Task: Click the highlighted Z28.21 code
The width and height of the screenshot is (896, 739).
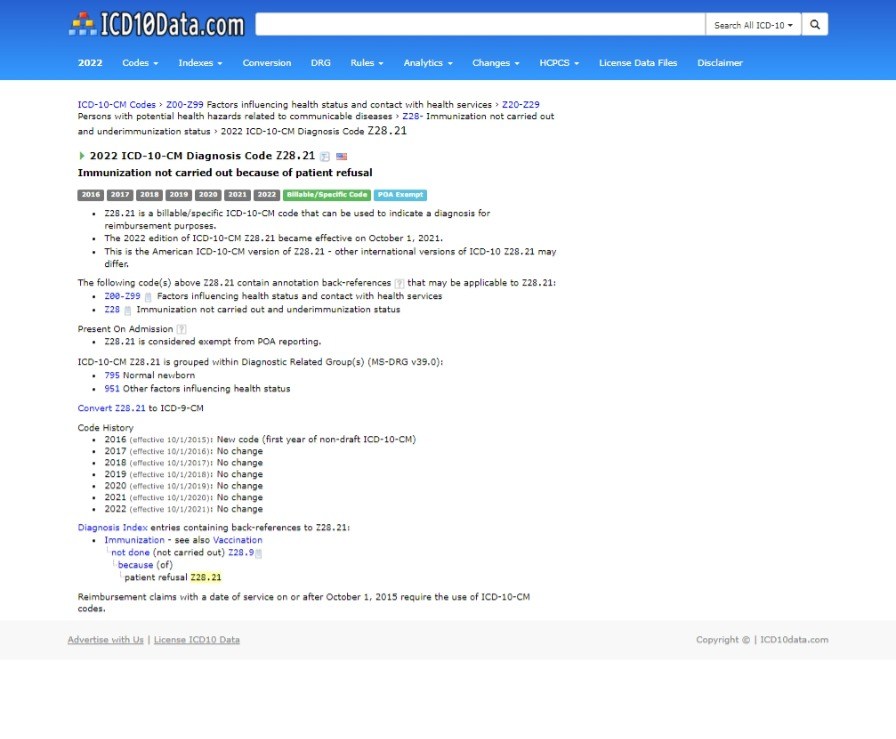Action: [x=206, y=578]
